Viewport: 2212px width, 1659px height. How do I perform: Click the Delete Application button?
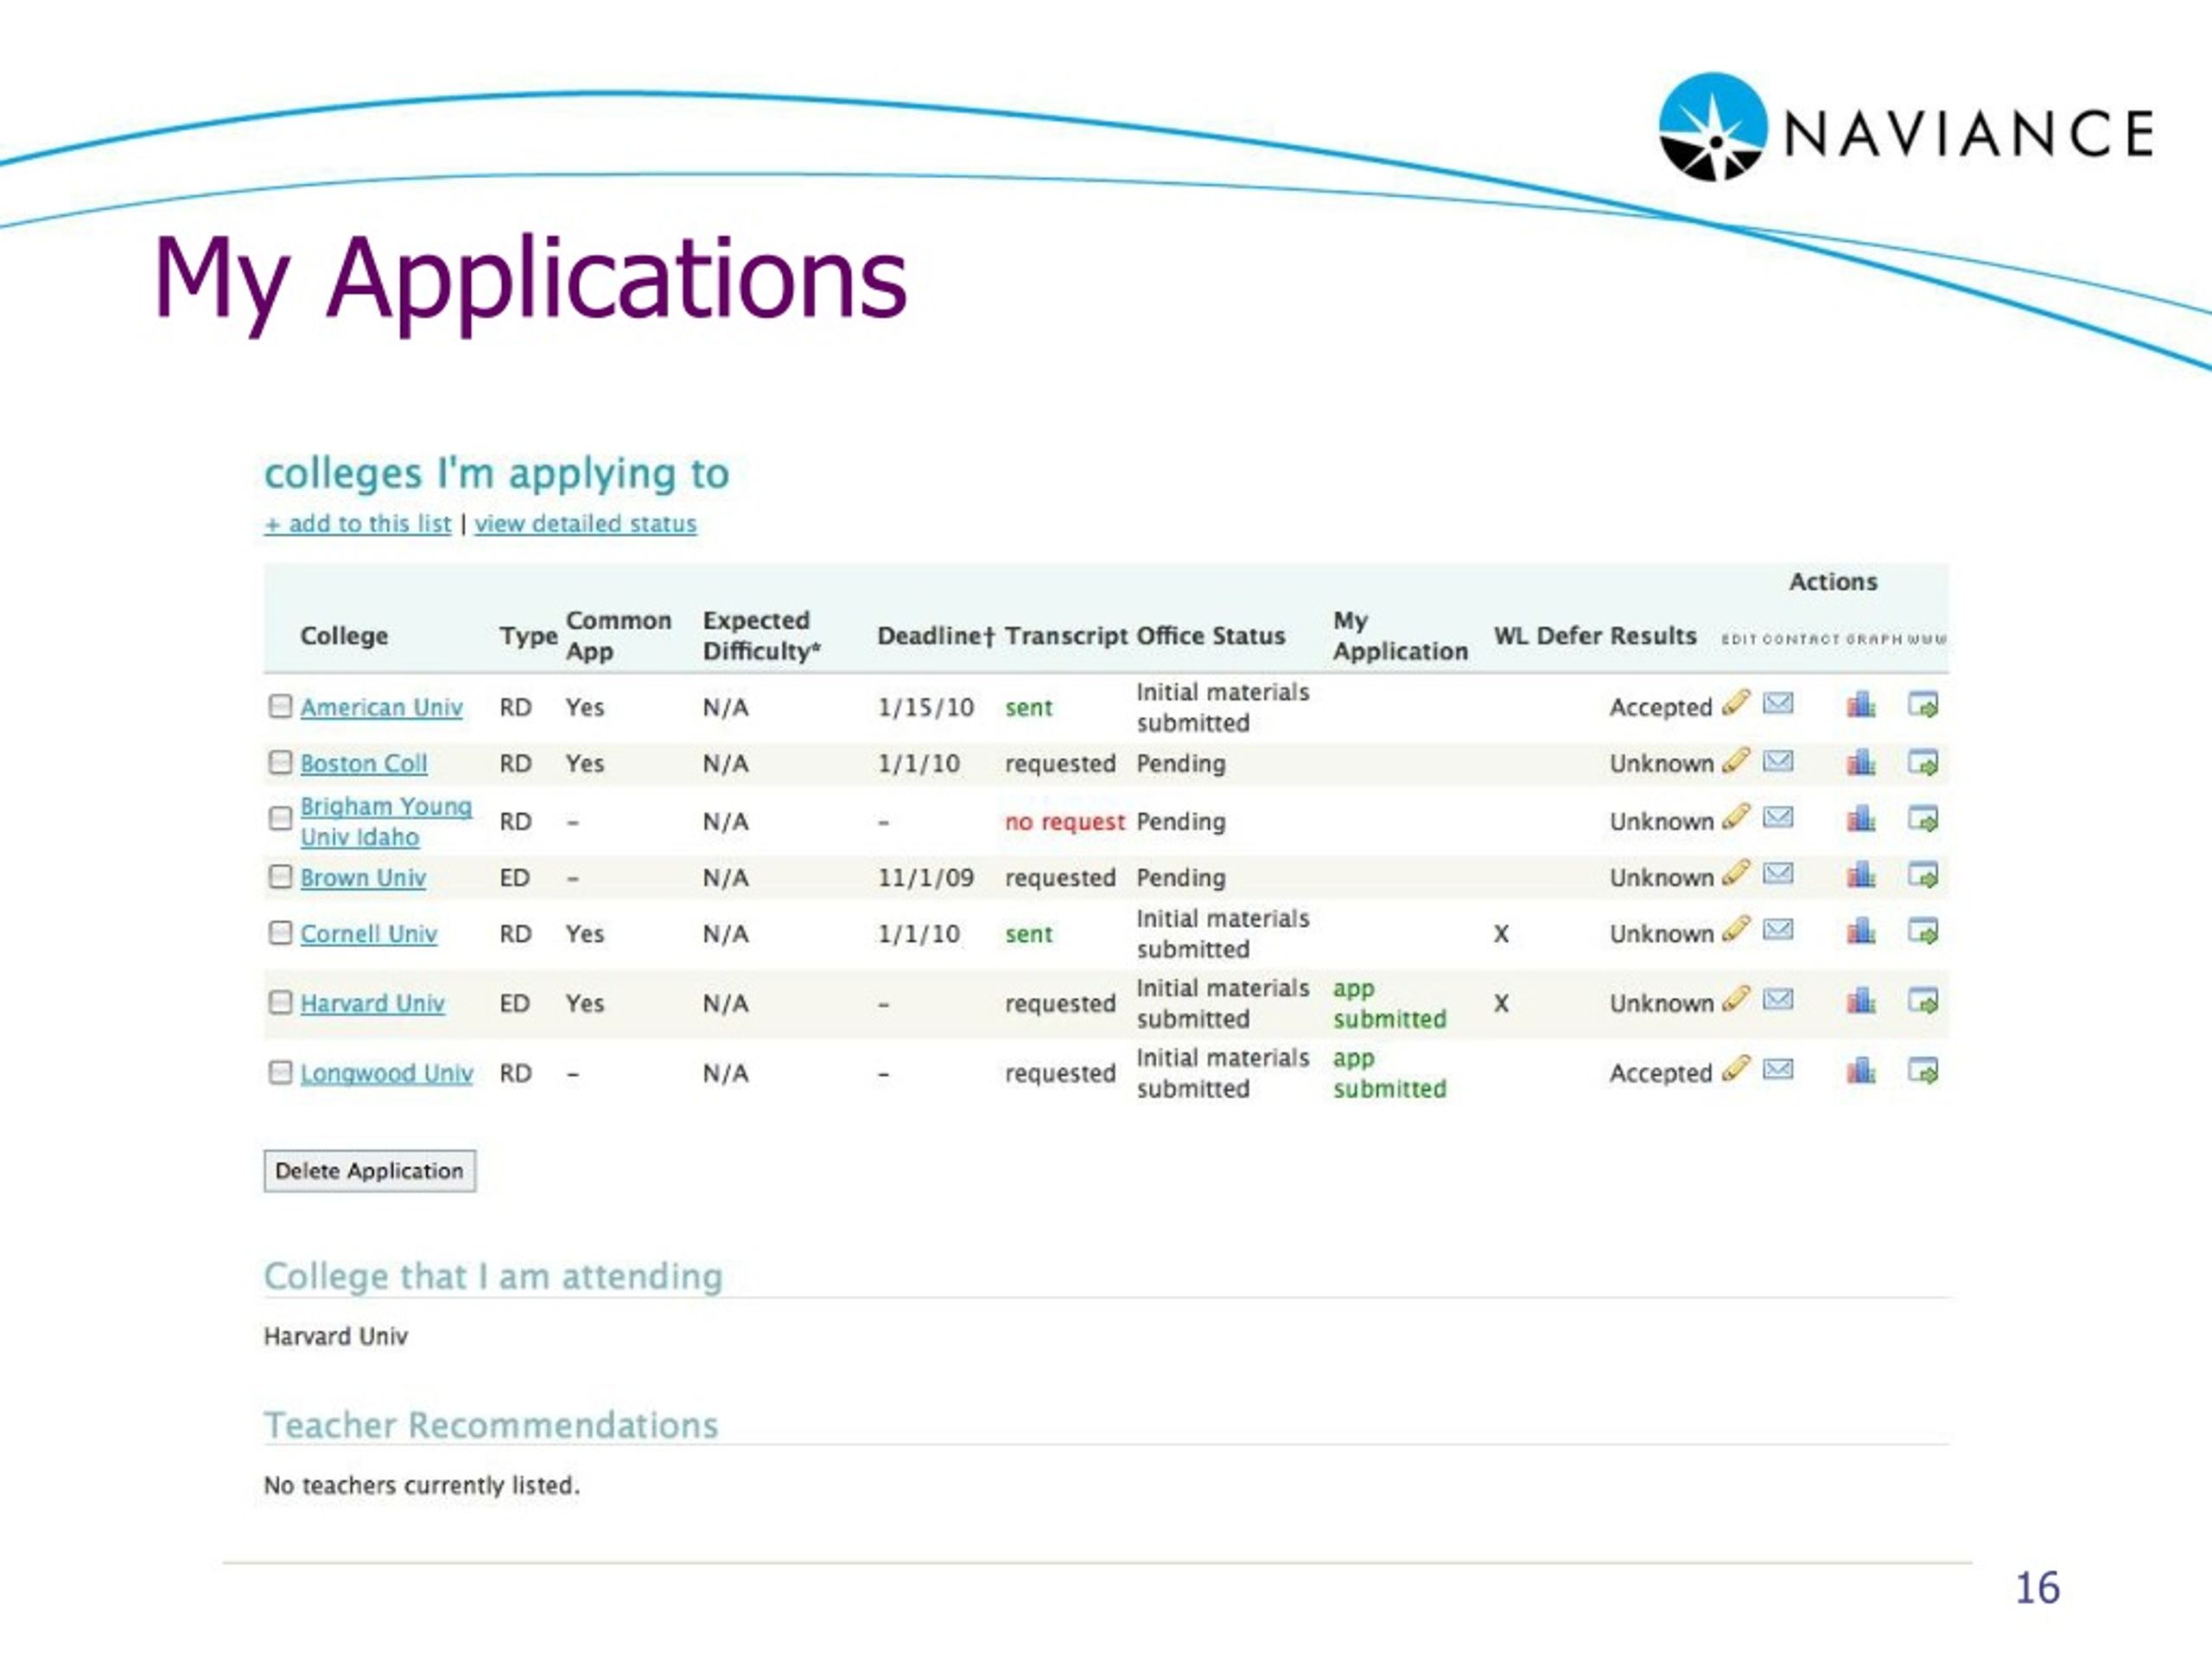coord(369,1170)
